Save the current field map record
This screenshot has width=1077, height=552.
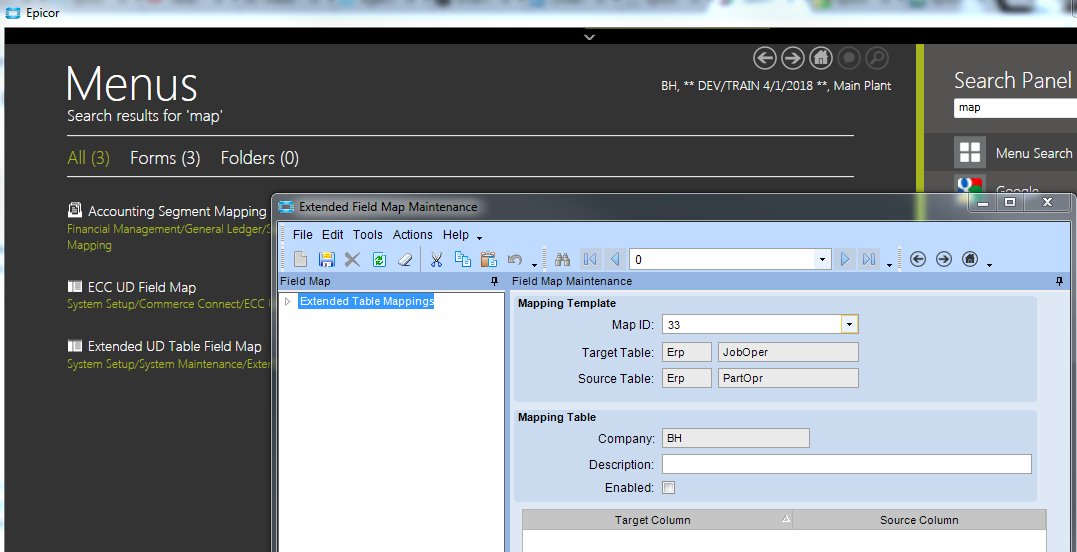point(326,259)
